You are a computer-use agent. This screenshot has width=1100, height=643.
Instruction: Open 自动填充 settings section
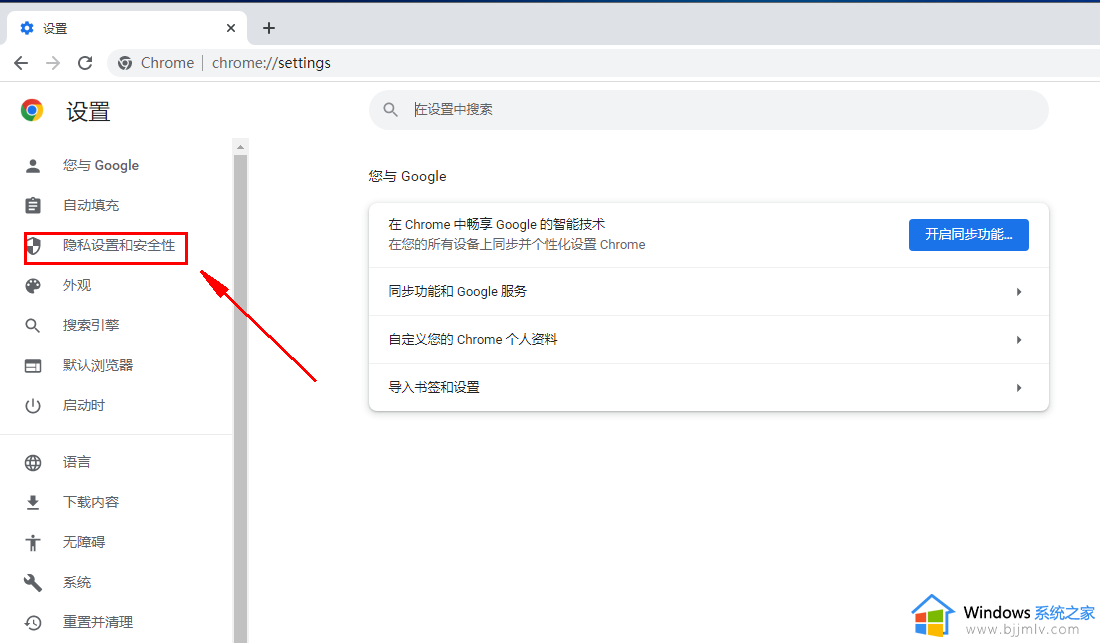(x=91, y=205)
